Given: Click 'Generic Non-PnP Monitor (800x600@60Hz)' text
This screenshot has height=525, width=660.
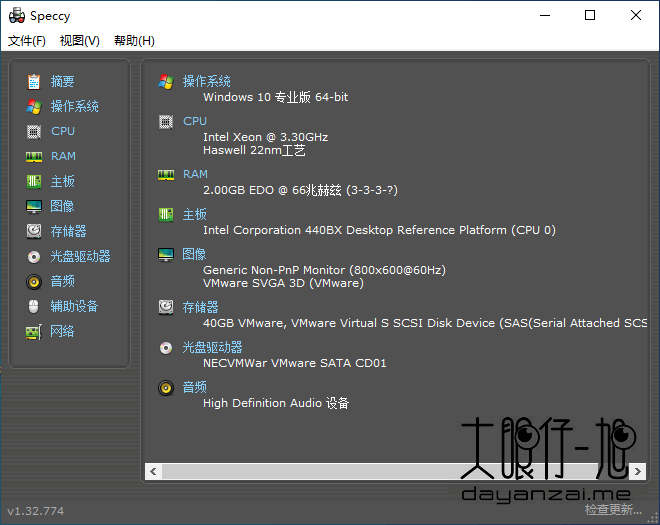Looking at the screenshot, I should coord(325,270).
